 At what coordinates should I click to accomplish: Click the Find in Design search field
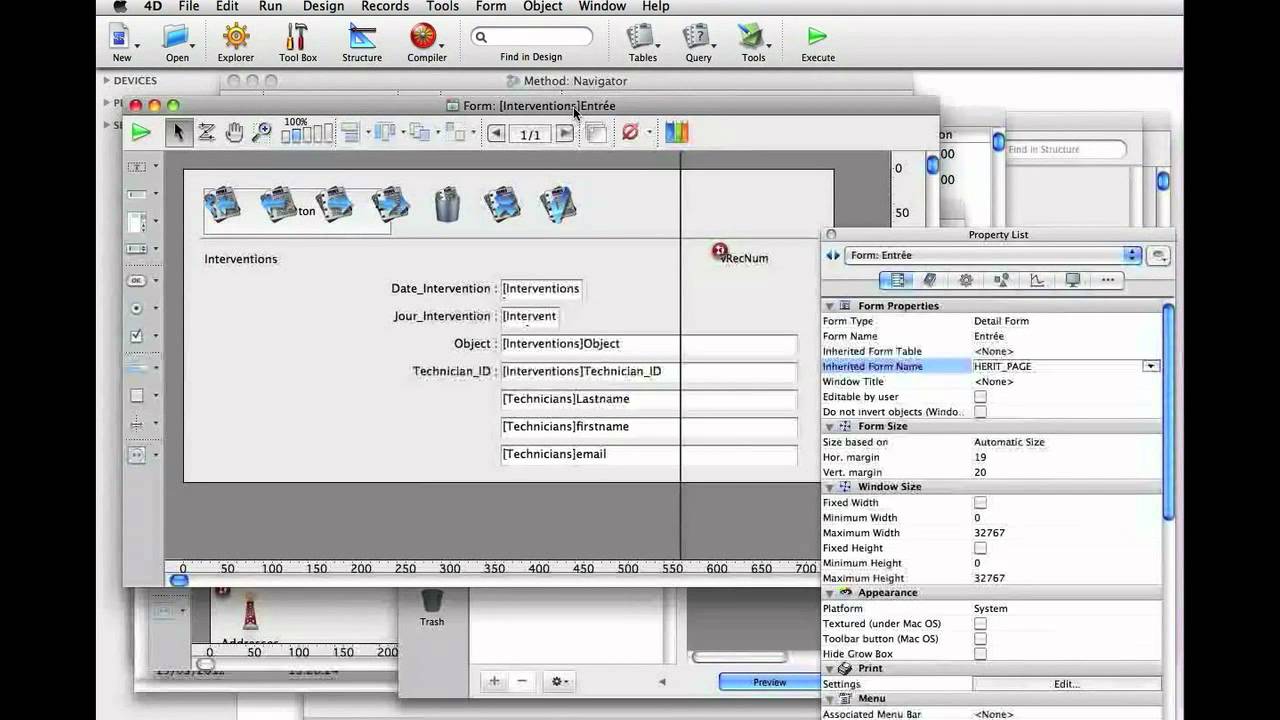pos(532,37)
